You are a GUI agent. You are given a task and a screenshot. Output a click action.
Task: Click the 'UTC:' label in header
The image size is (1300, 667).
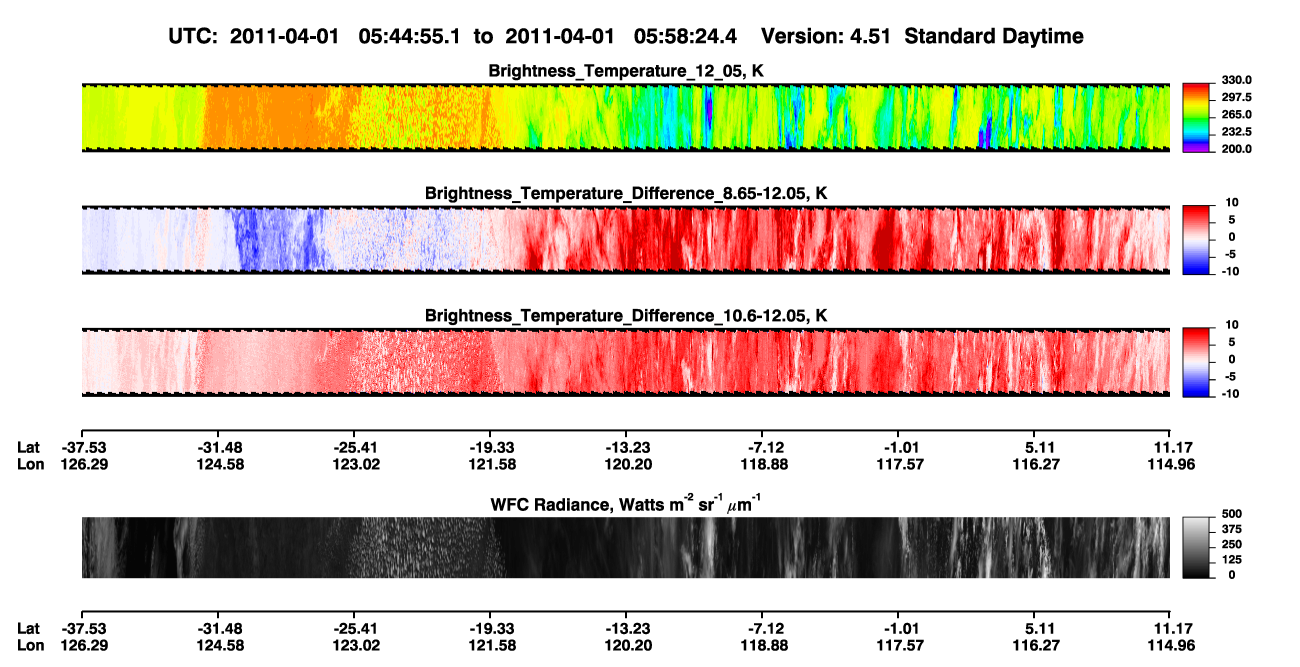[193, 37]
